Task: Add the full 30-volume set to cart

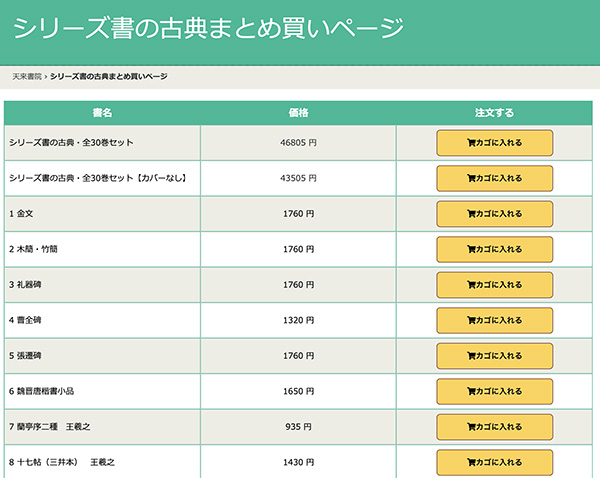Action: point(494,143)
